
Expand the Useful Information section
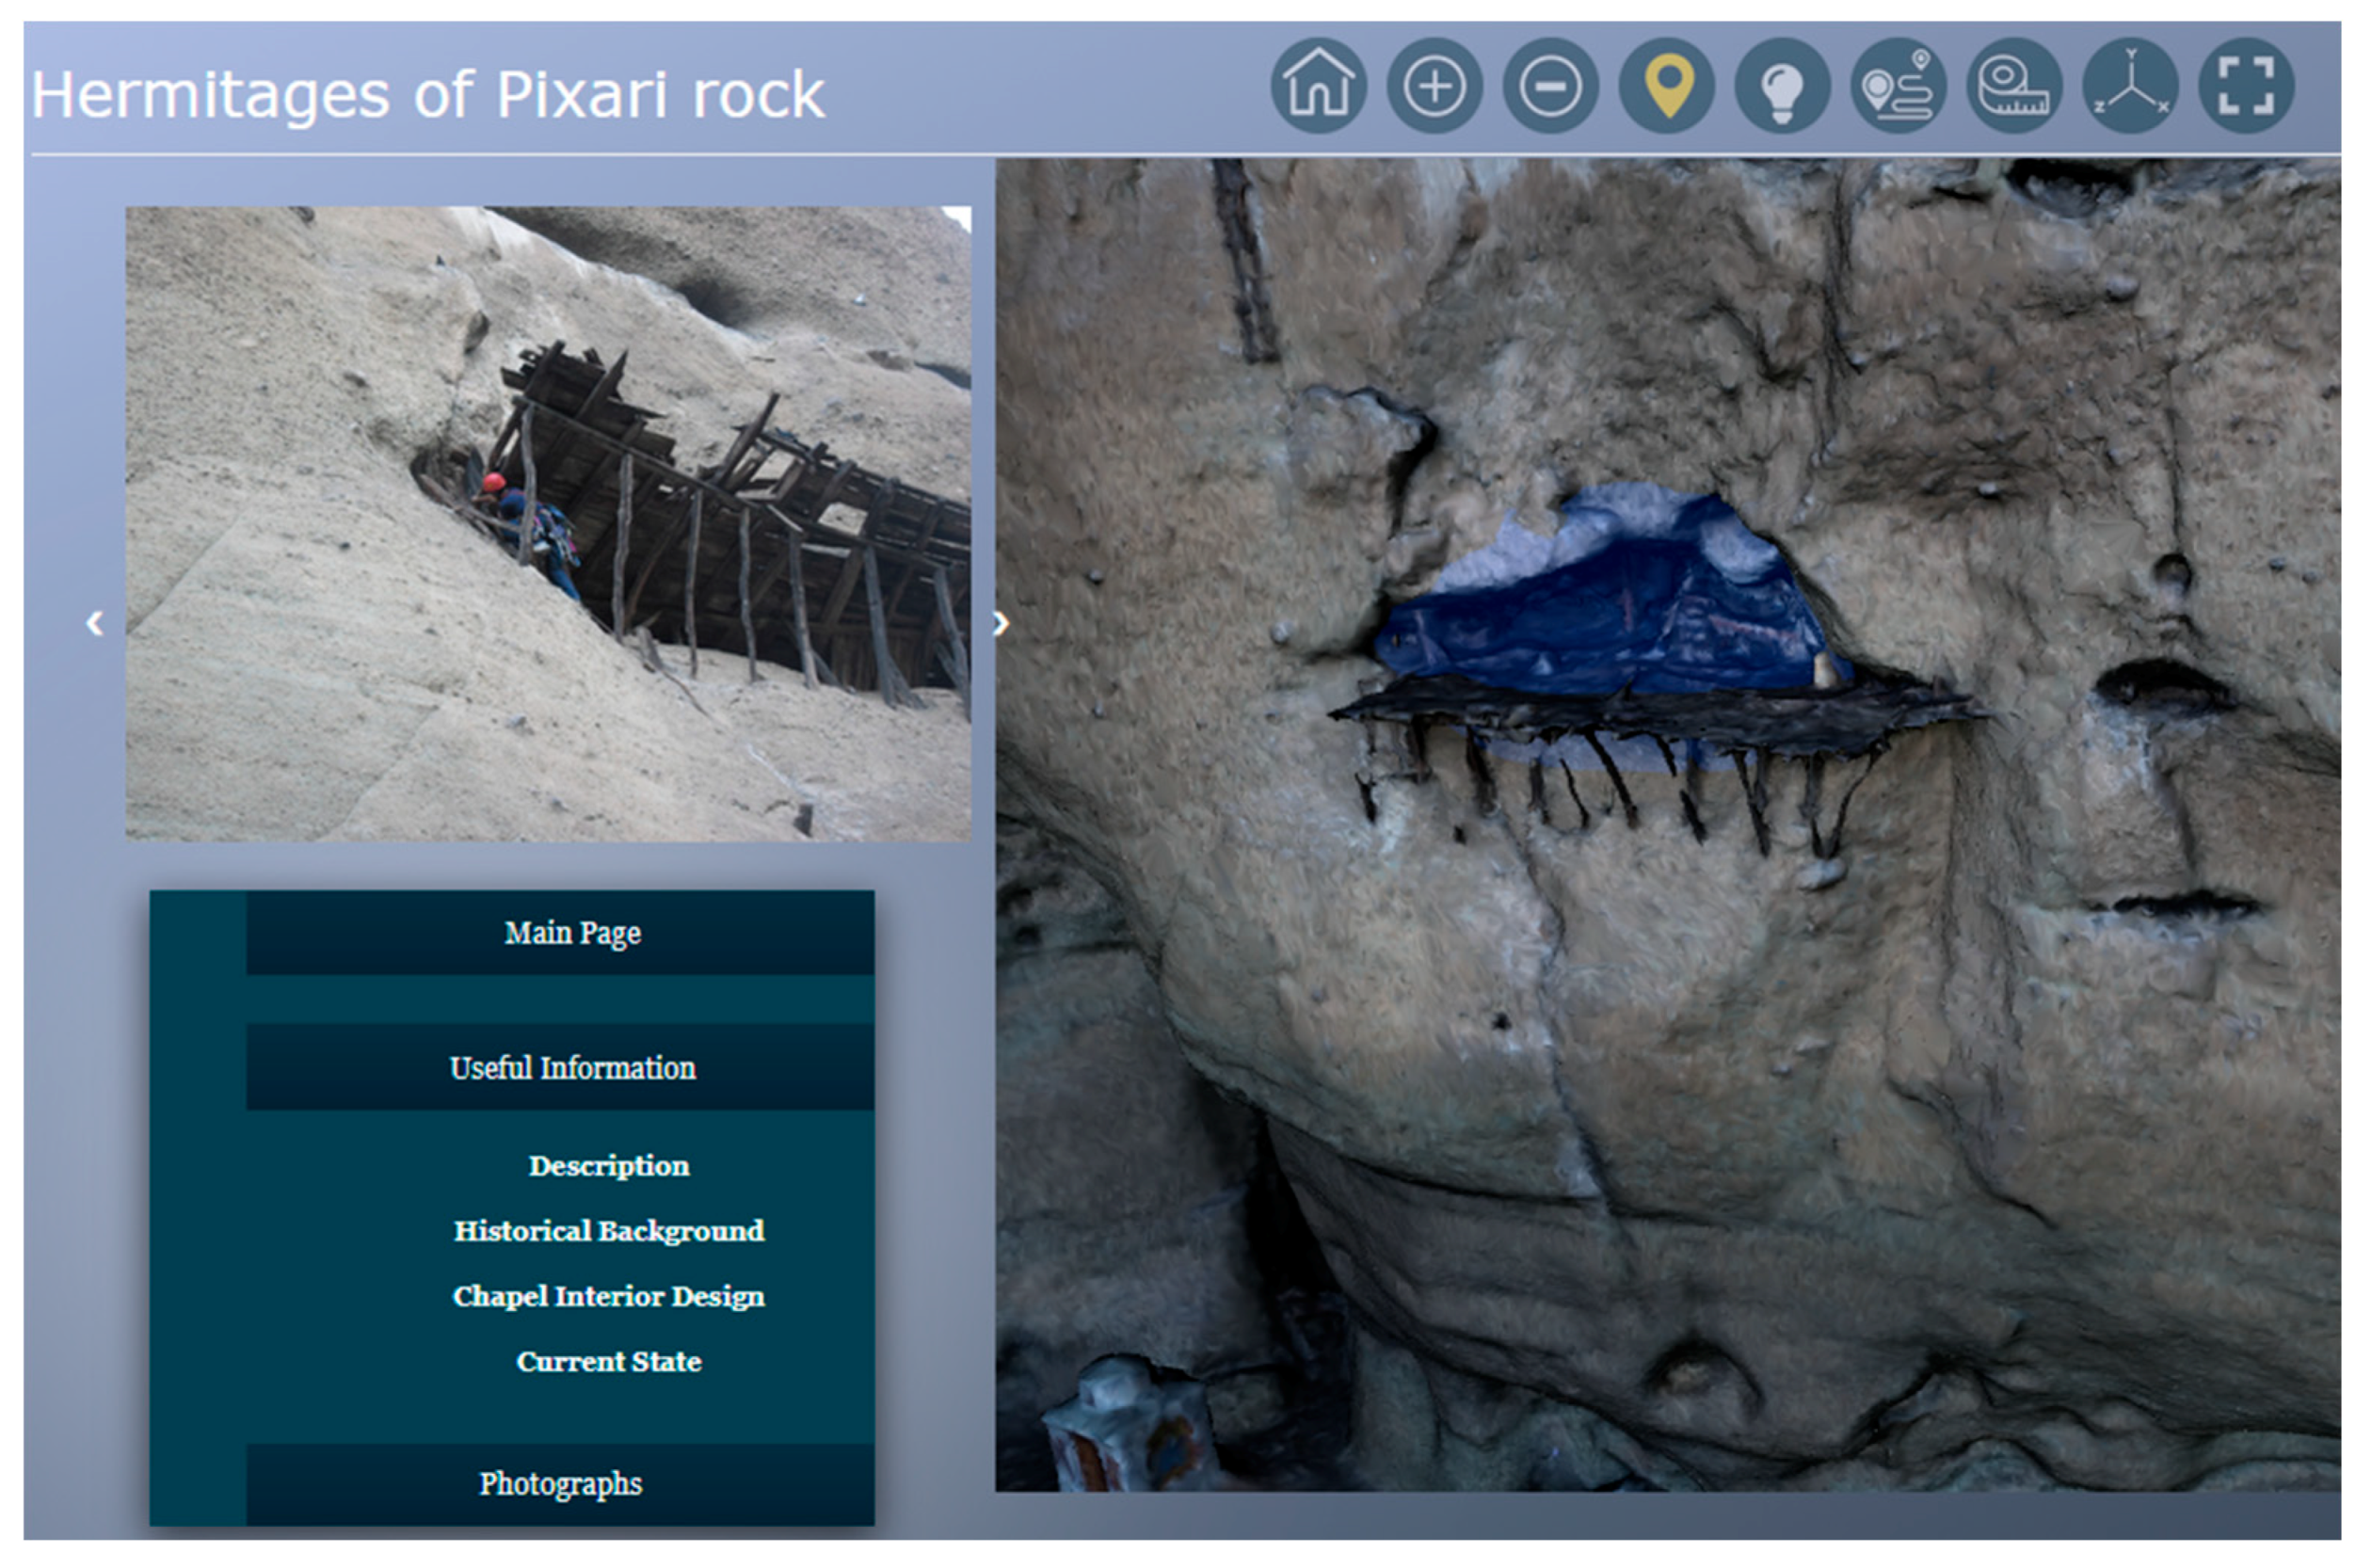571,1067
